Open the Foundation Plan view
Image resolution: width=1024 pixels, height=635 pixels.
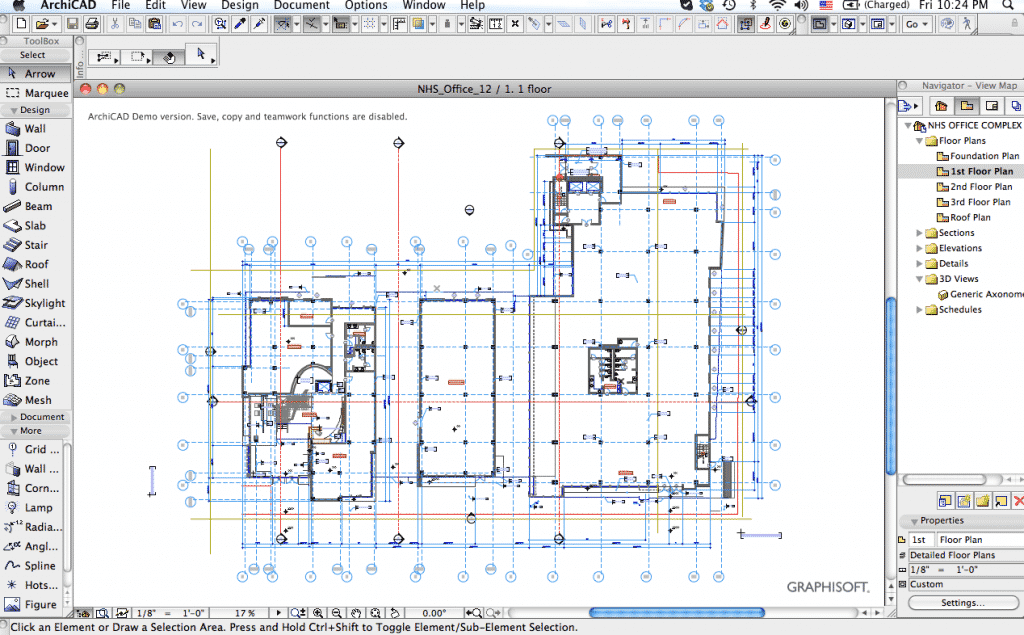pyautogui.click(x=978, y=156)
